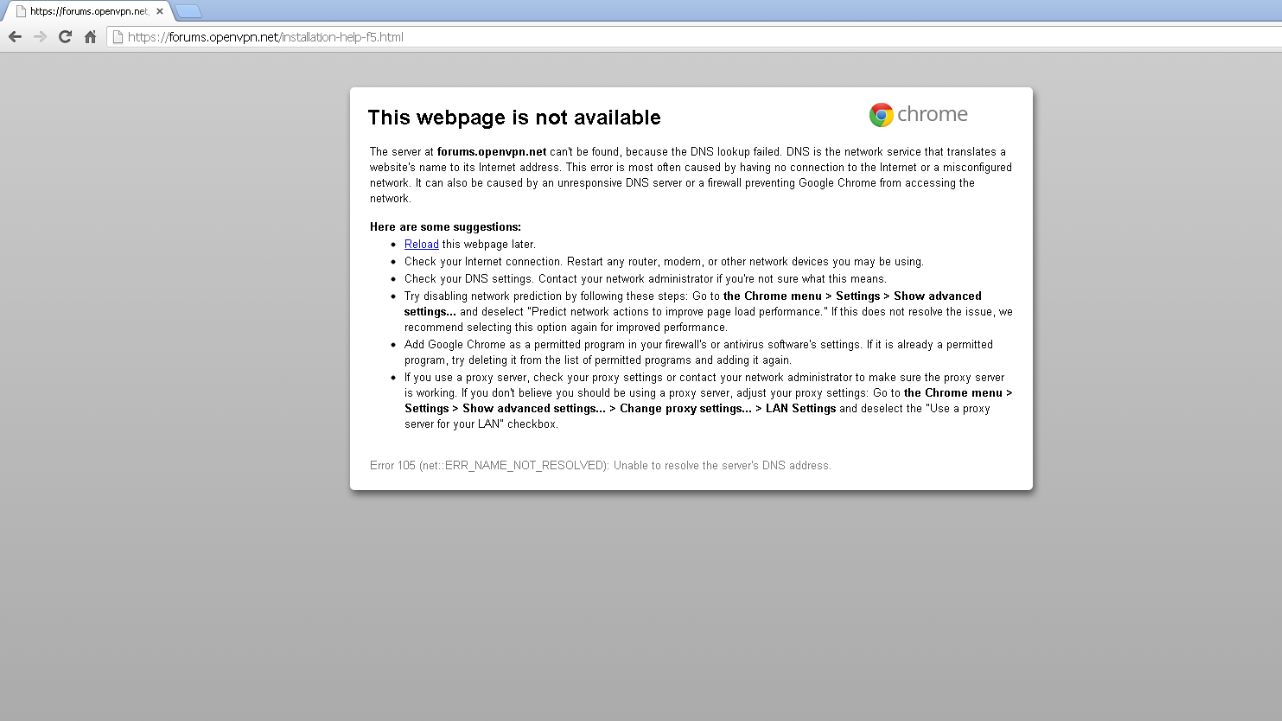Click the "Try disabling network prediction" suggestion

(708, 311)
